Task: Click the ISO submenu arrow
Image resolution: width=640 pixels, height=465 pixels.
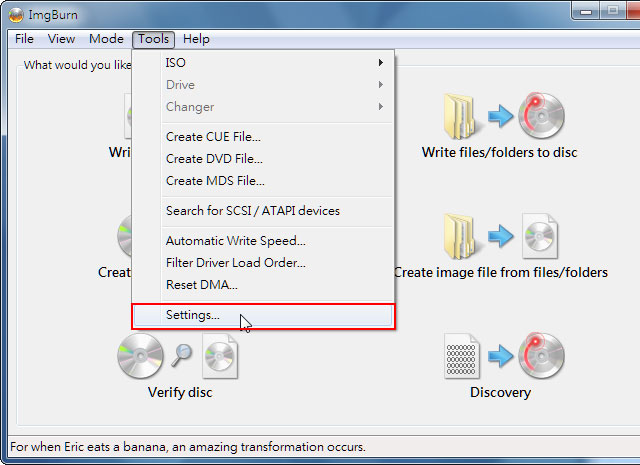Action: point(380,62)
